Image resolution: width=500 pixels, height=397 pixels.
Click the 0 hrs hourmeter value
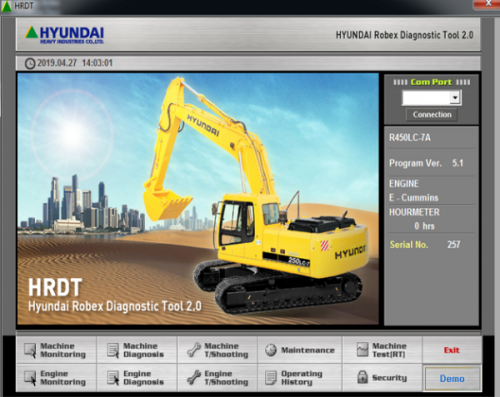point(424,226)
